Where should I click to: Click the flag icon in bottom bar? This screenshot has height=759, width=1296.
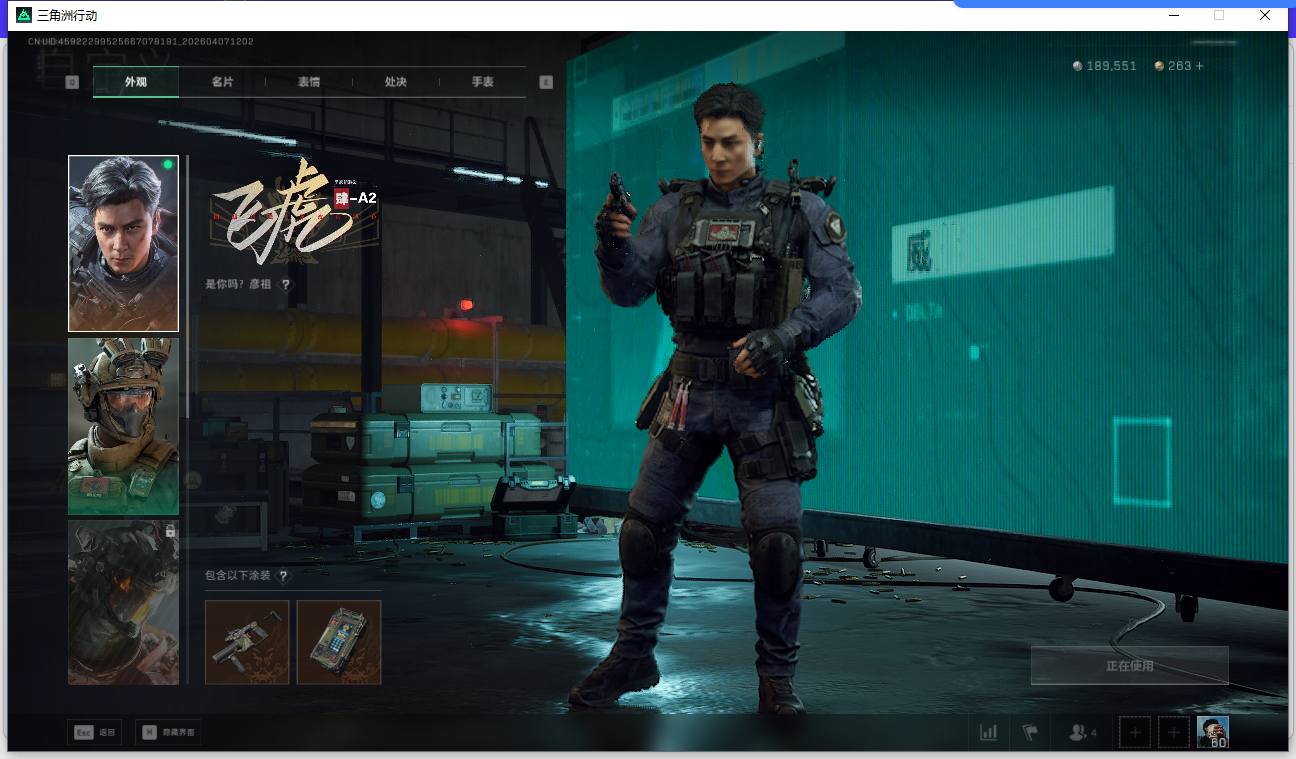coord(1030,733)
